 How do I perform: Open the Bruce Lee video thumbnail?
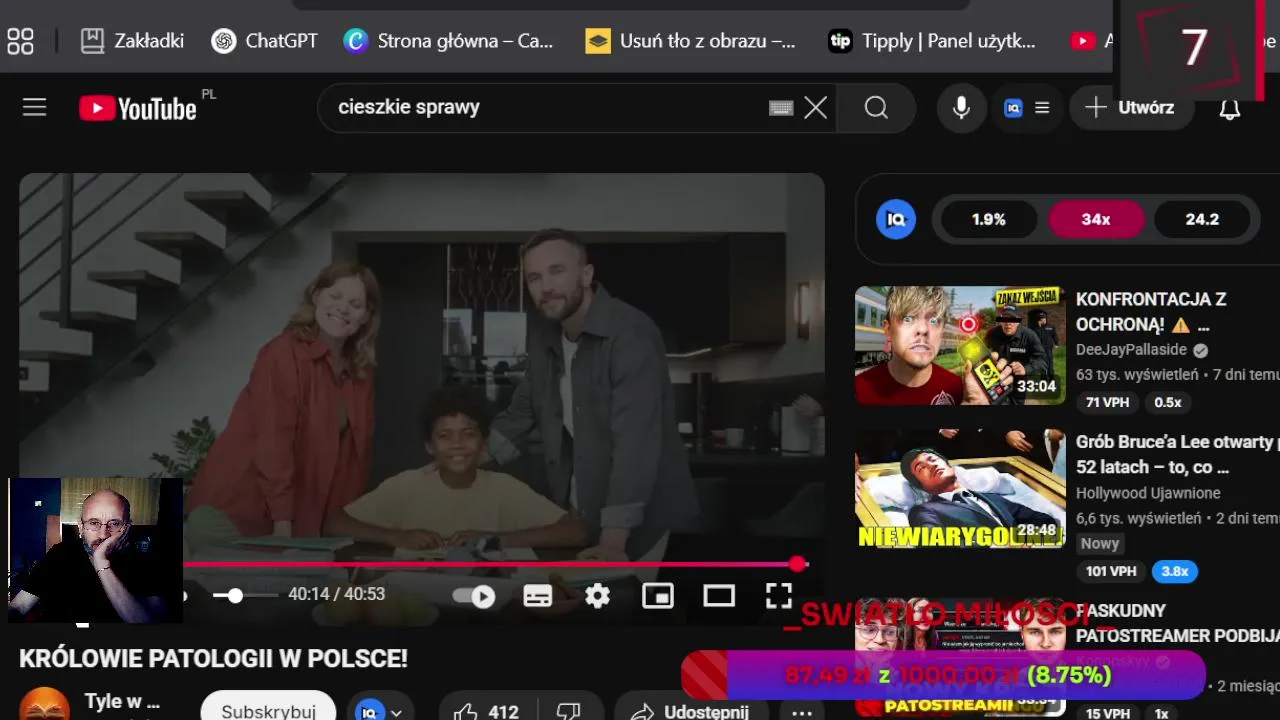coord(960,489)
